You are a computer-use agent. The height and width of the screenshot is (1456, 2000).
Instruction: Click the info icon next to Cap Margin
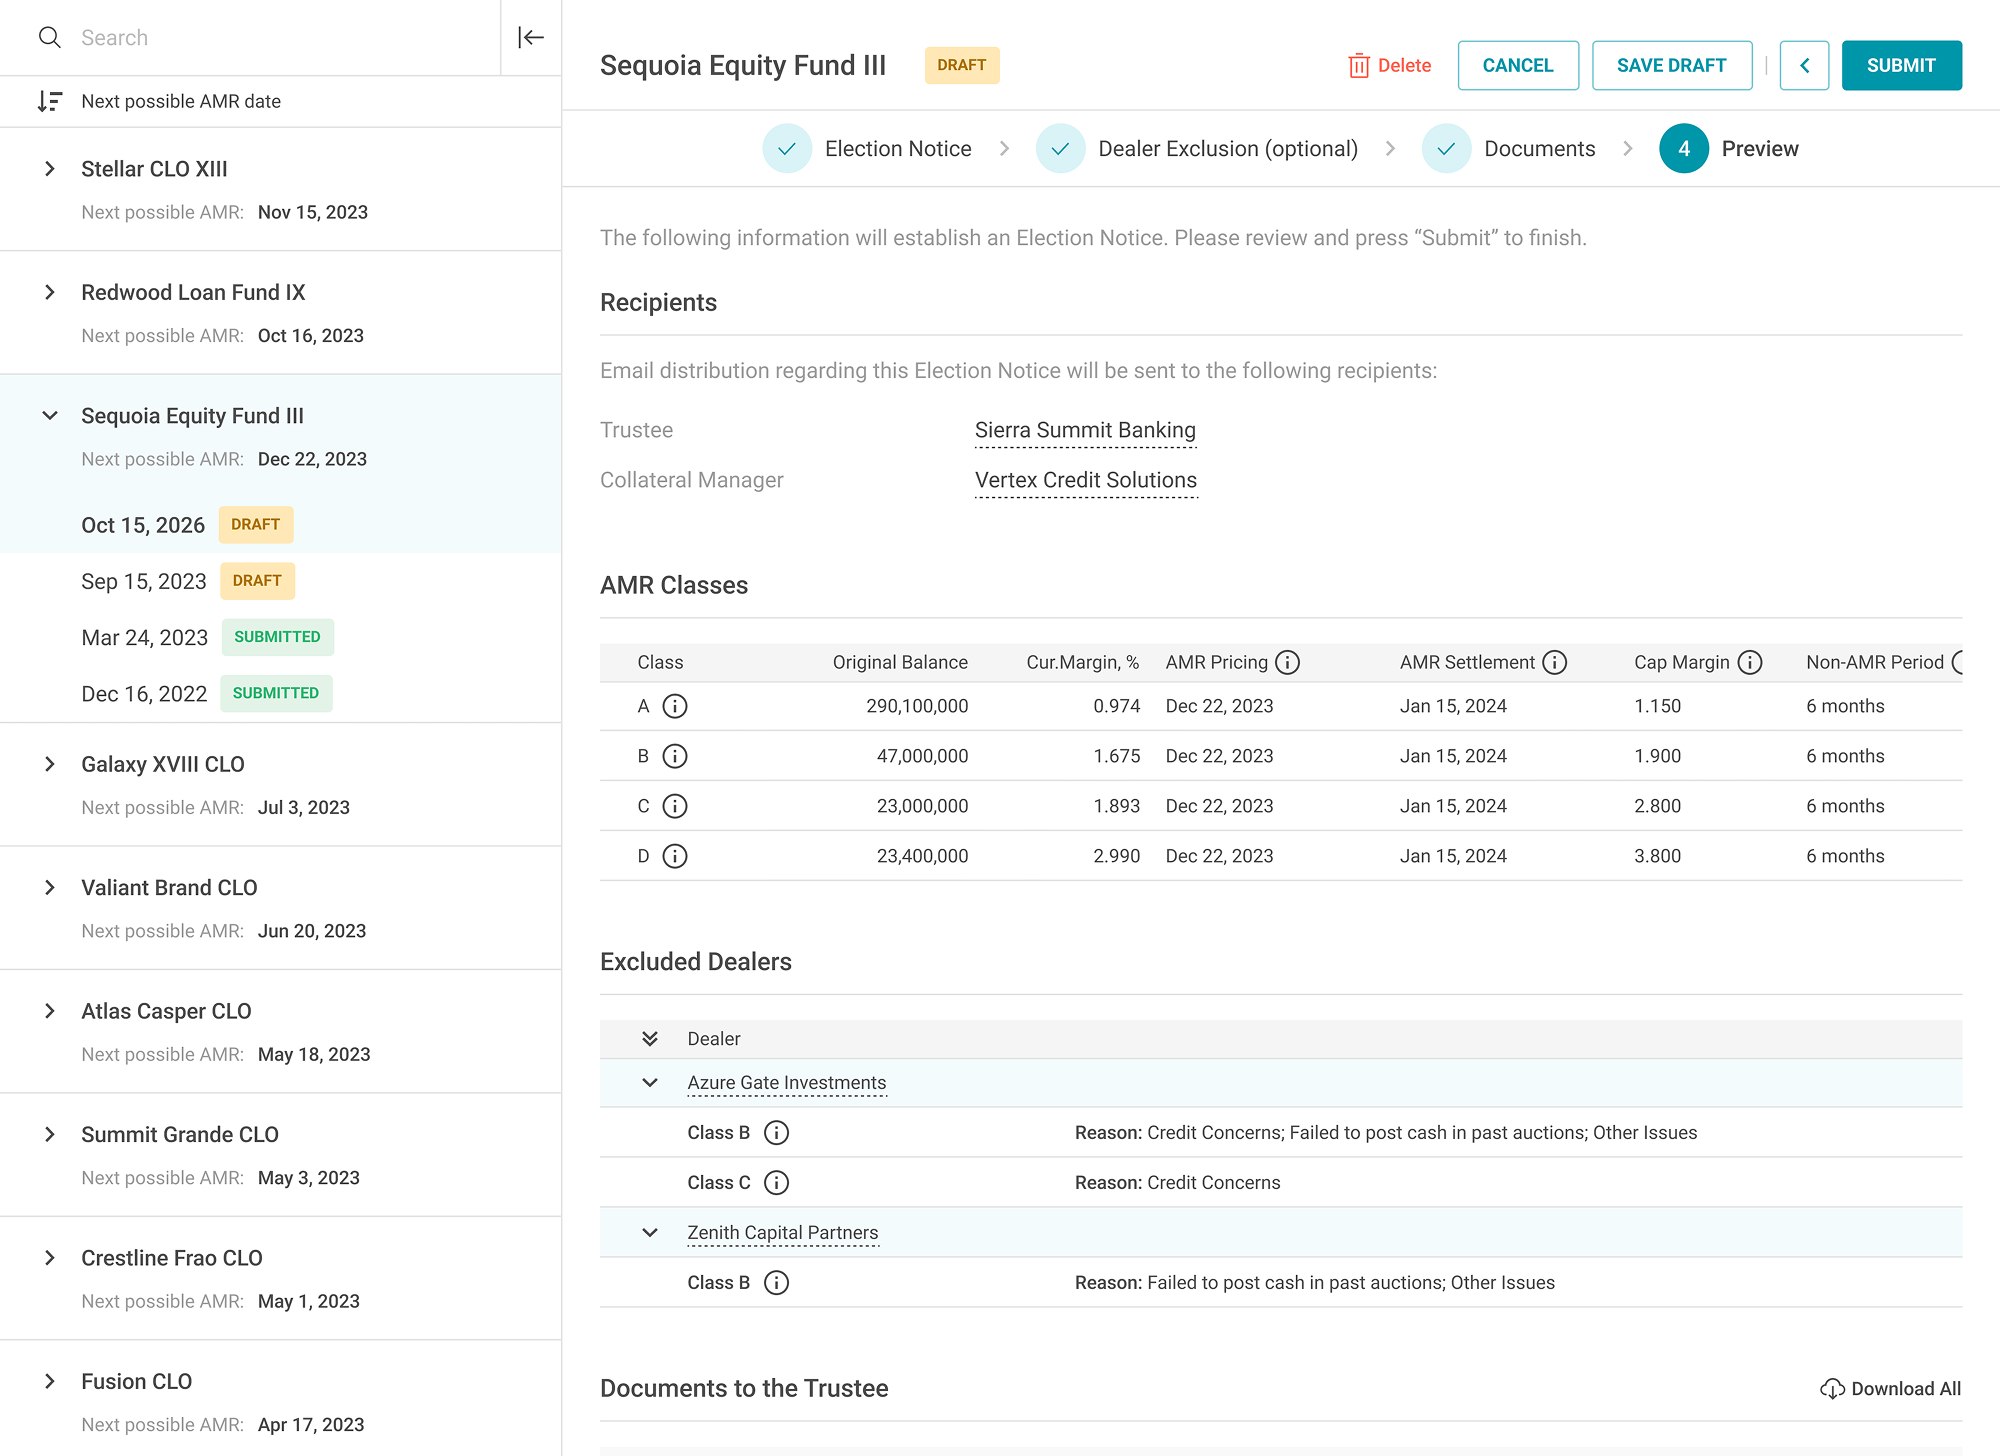tap(1750, 662)
